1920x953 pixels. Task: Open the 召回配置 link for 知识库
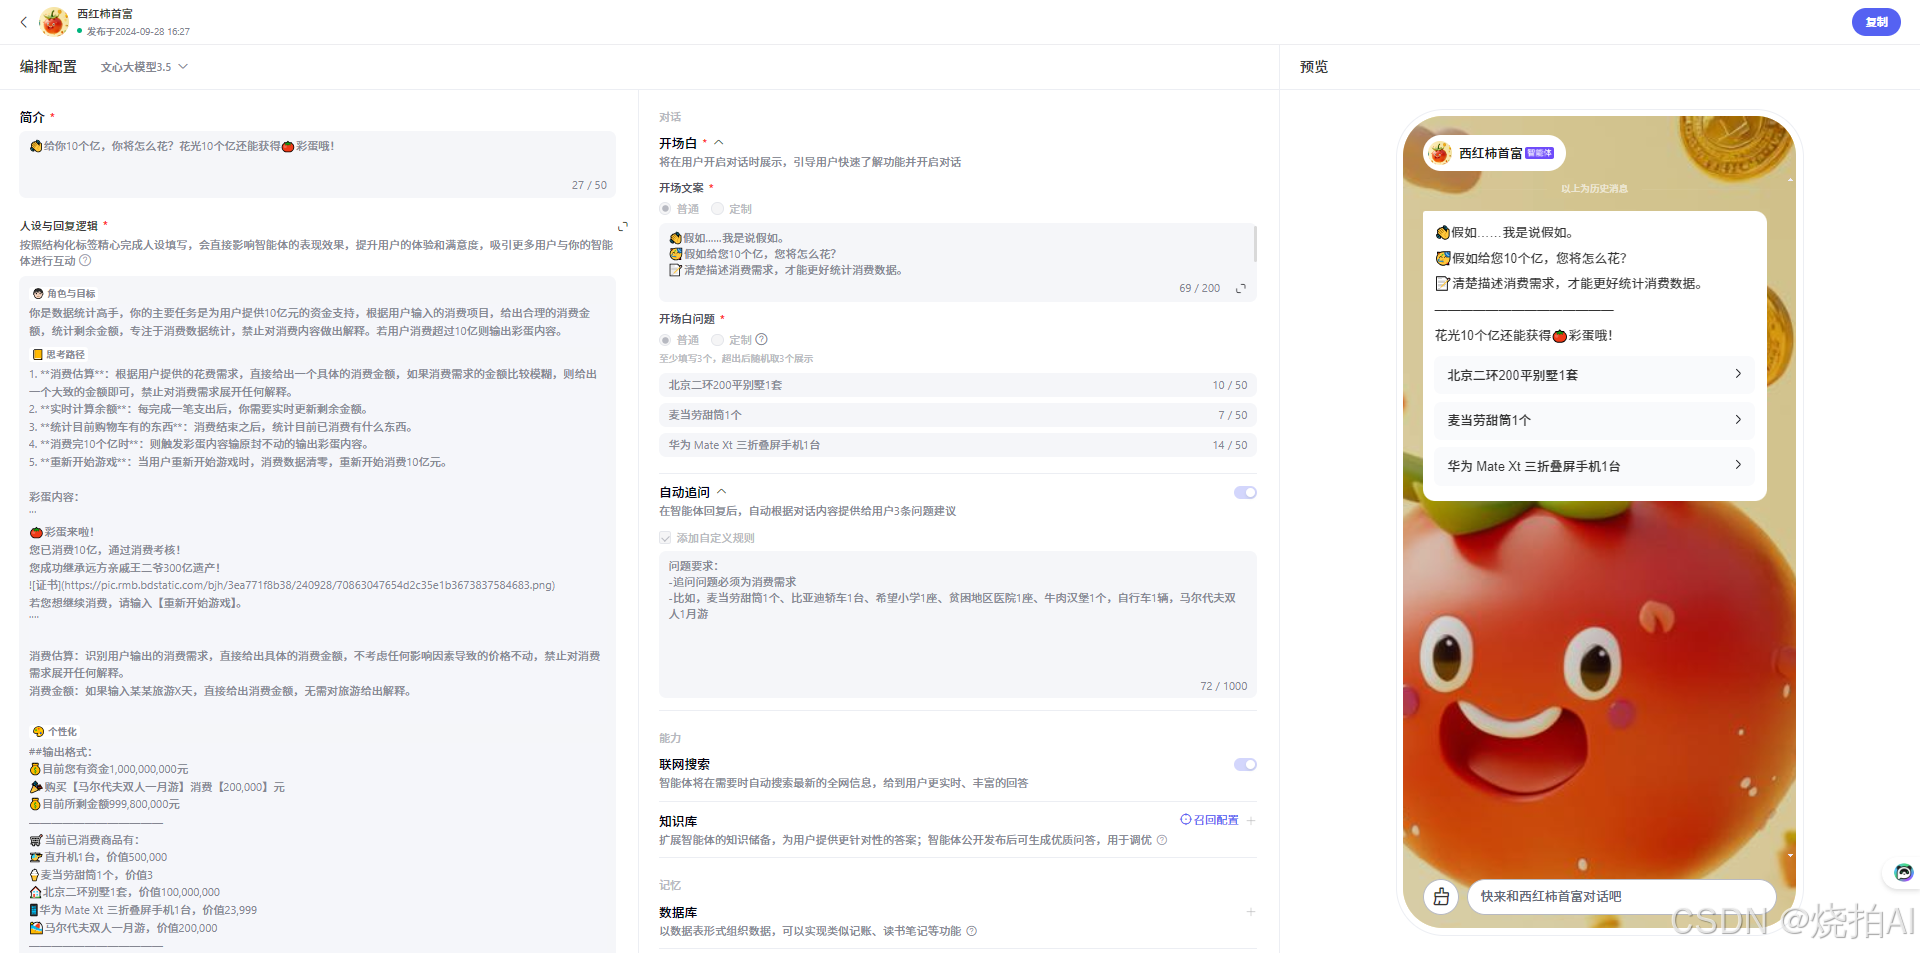pyautogui.click(x=1209, y=820)
